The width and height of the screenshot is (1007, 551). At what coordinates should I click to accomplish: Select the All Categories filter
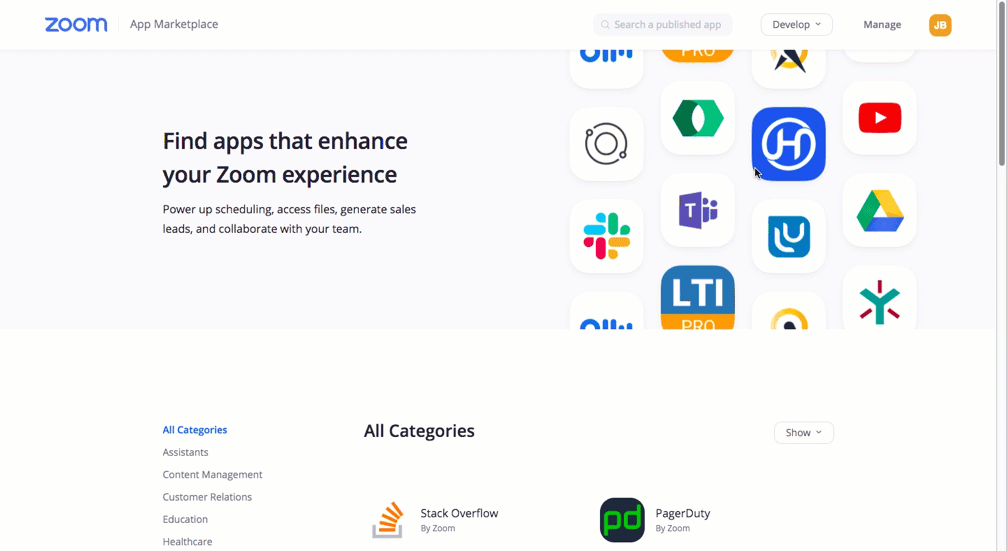(195, 430)
